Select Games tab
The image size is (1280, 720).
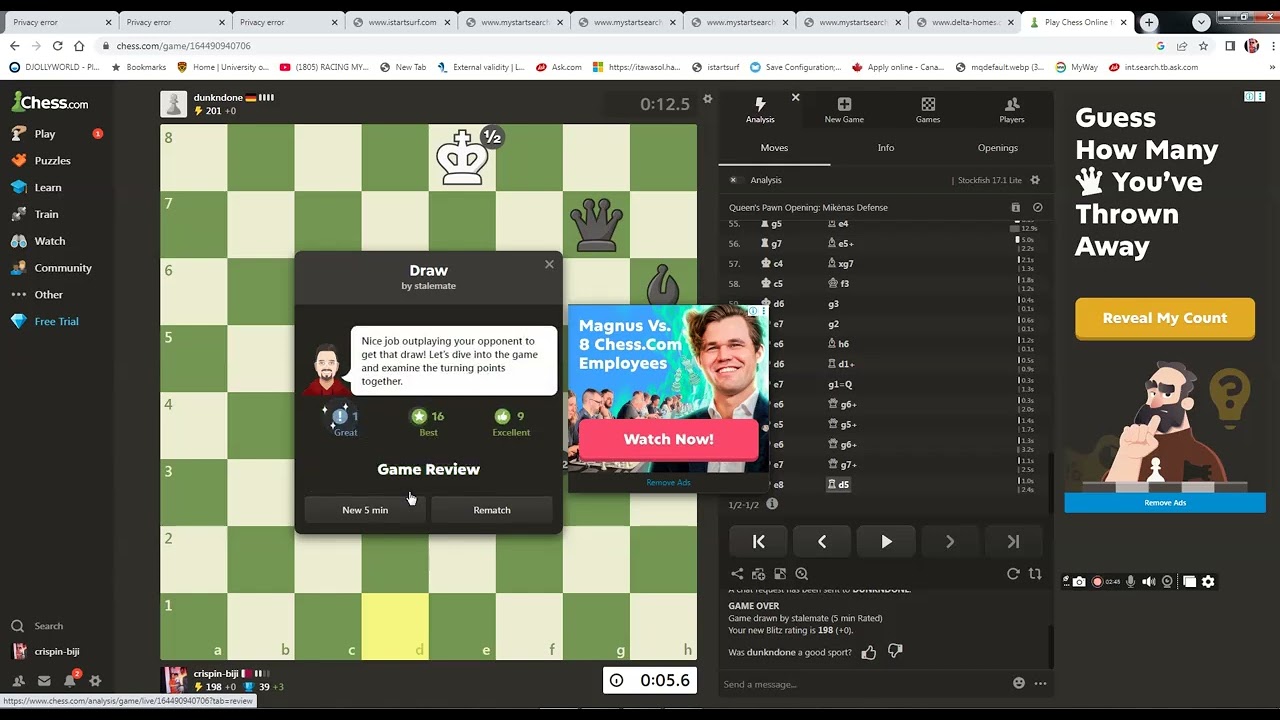pyautogui.click(x=928, y=110)
